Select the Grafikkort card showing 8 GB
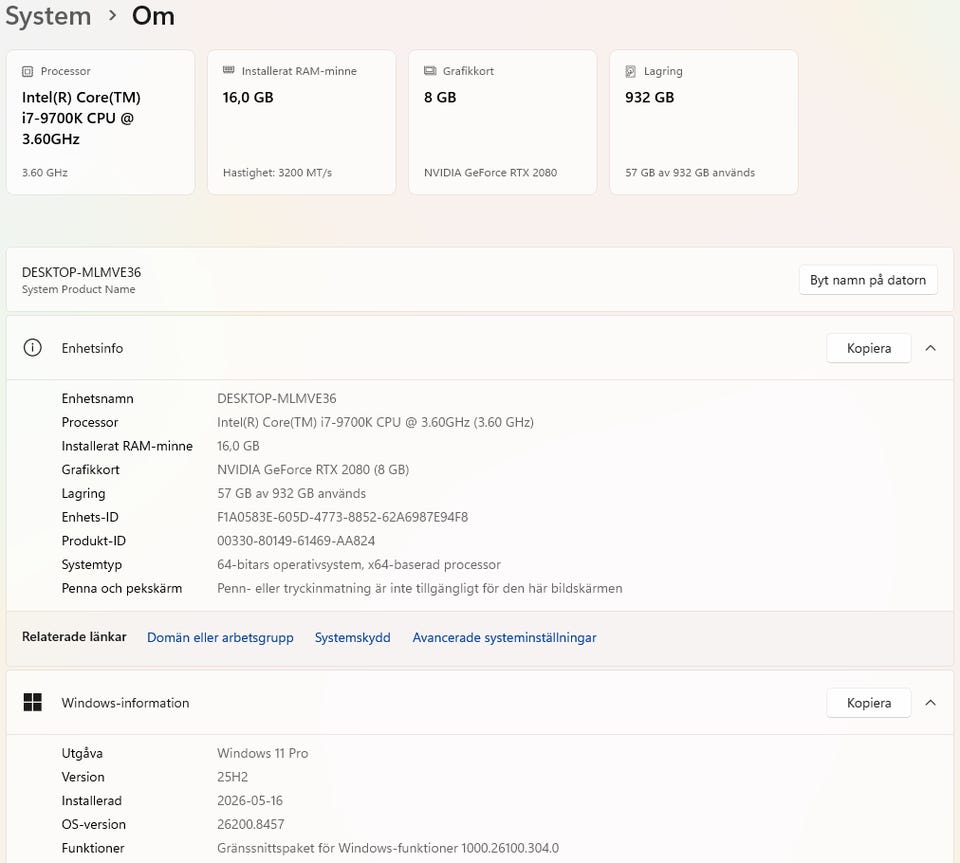The width and height of the screenshot is (960, 863). (x=503, y=122)
